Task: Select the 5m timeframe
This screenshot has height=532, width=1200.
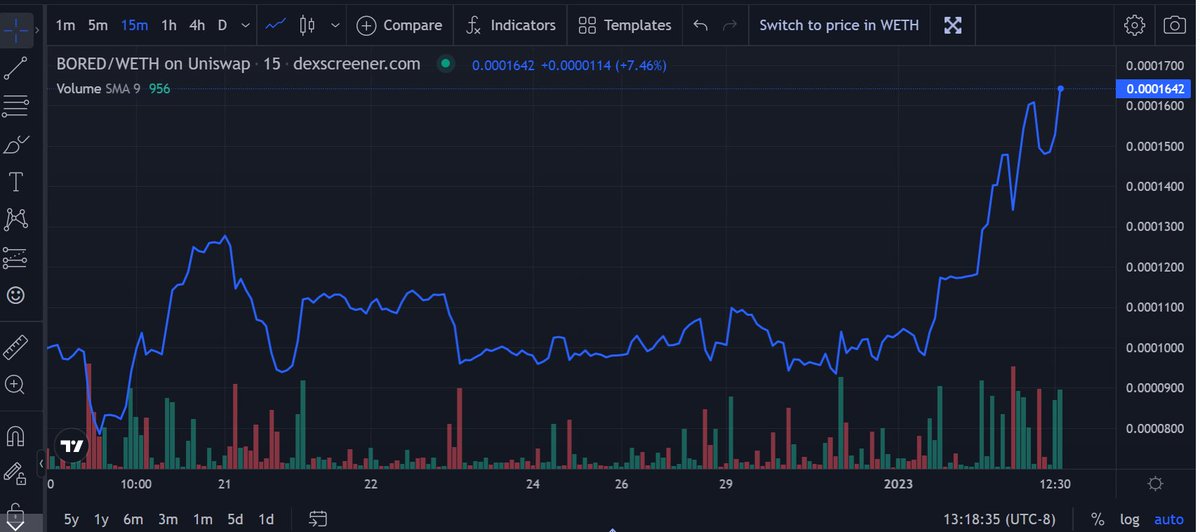Action: click(x=97, y=25)
